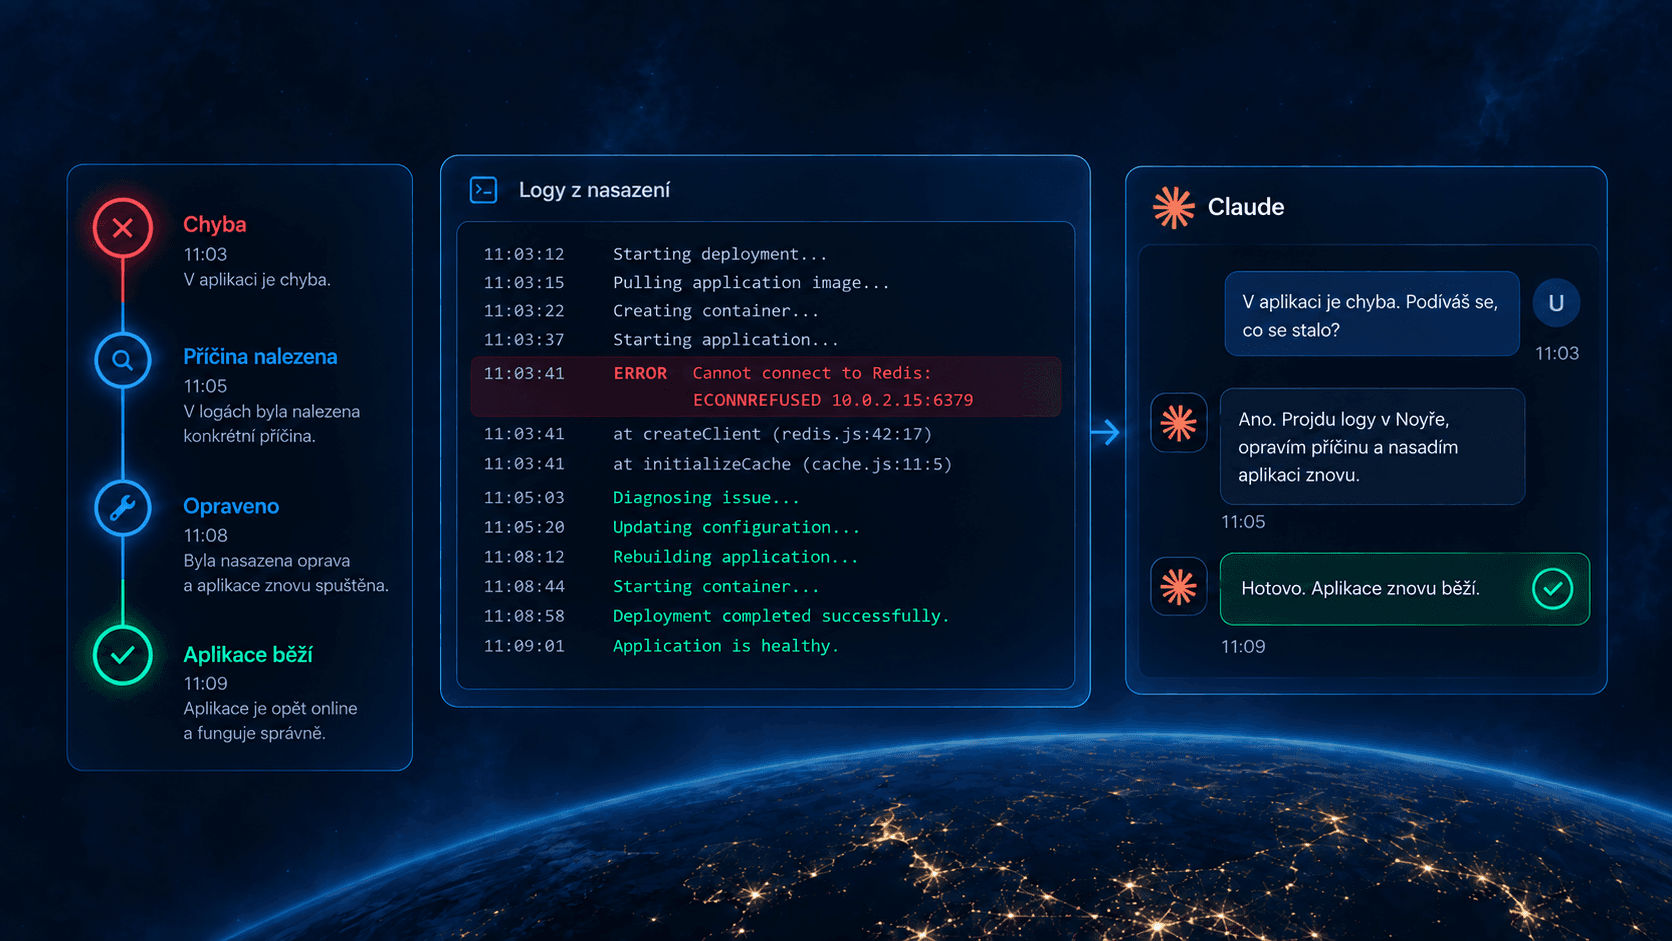Click the 11:09 timestamp under Aplikace běží

(x=205, y=684)
